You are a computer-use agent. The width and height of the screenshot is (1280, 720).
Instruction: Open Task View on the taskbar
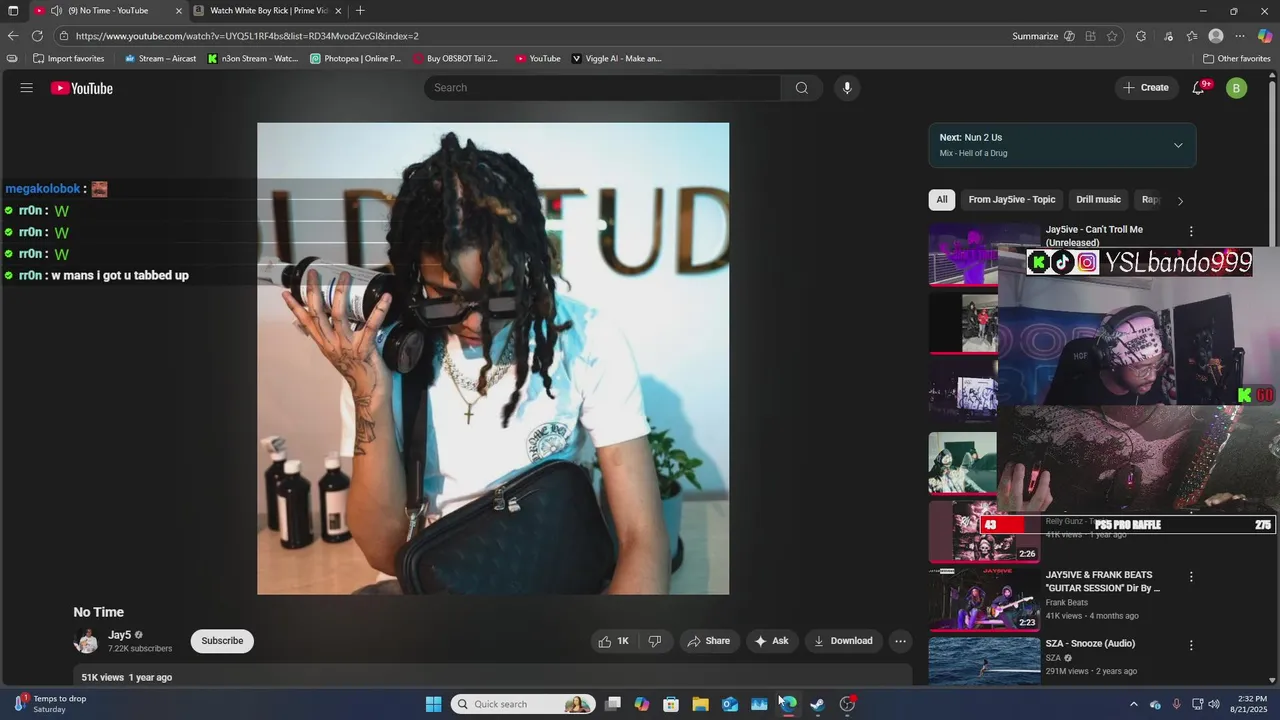pos(613,704)
